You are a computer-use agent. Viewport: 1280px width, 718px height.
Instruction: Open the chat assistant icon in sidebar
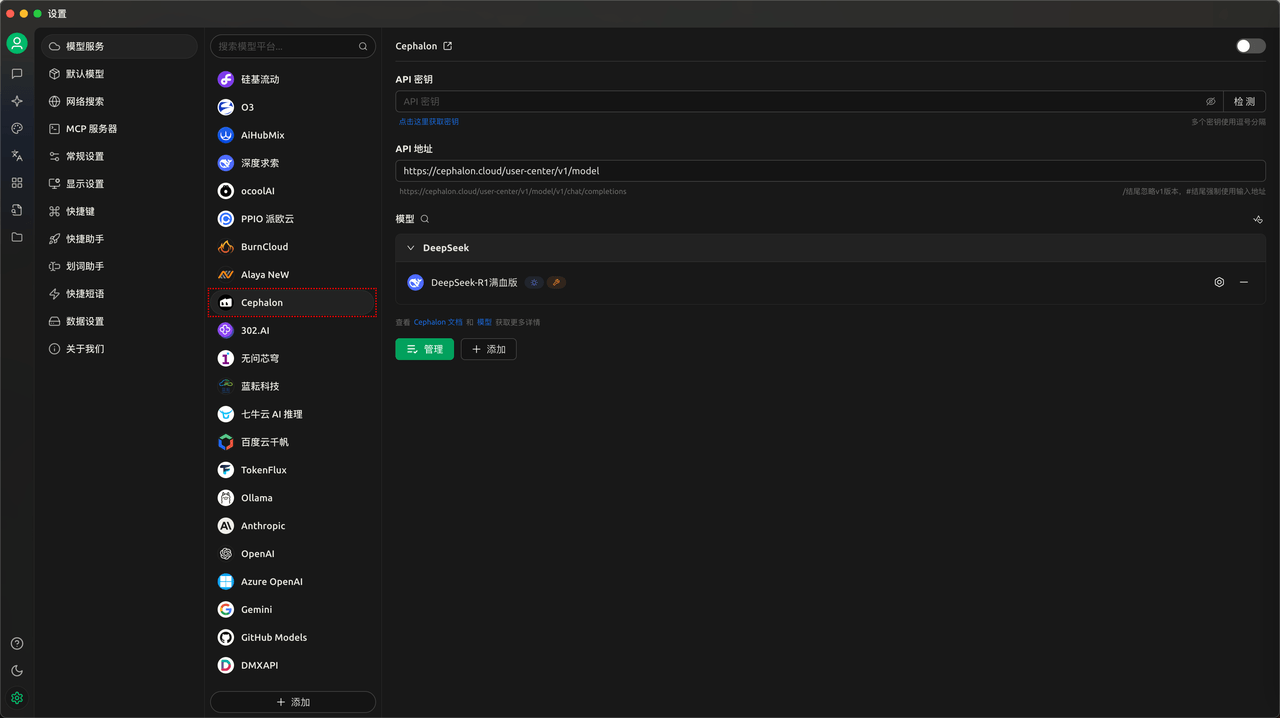pyautogui.click(x=17, y=74)
